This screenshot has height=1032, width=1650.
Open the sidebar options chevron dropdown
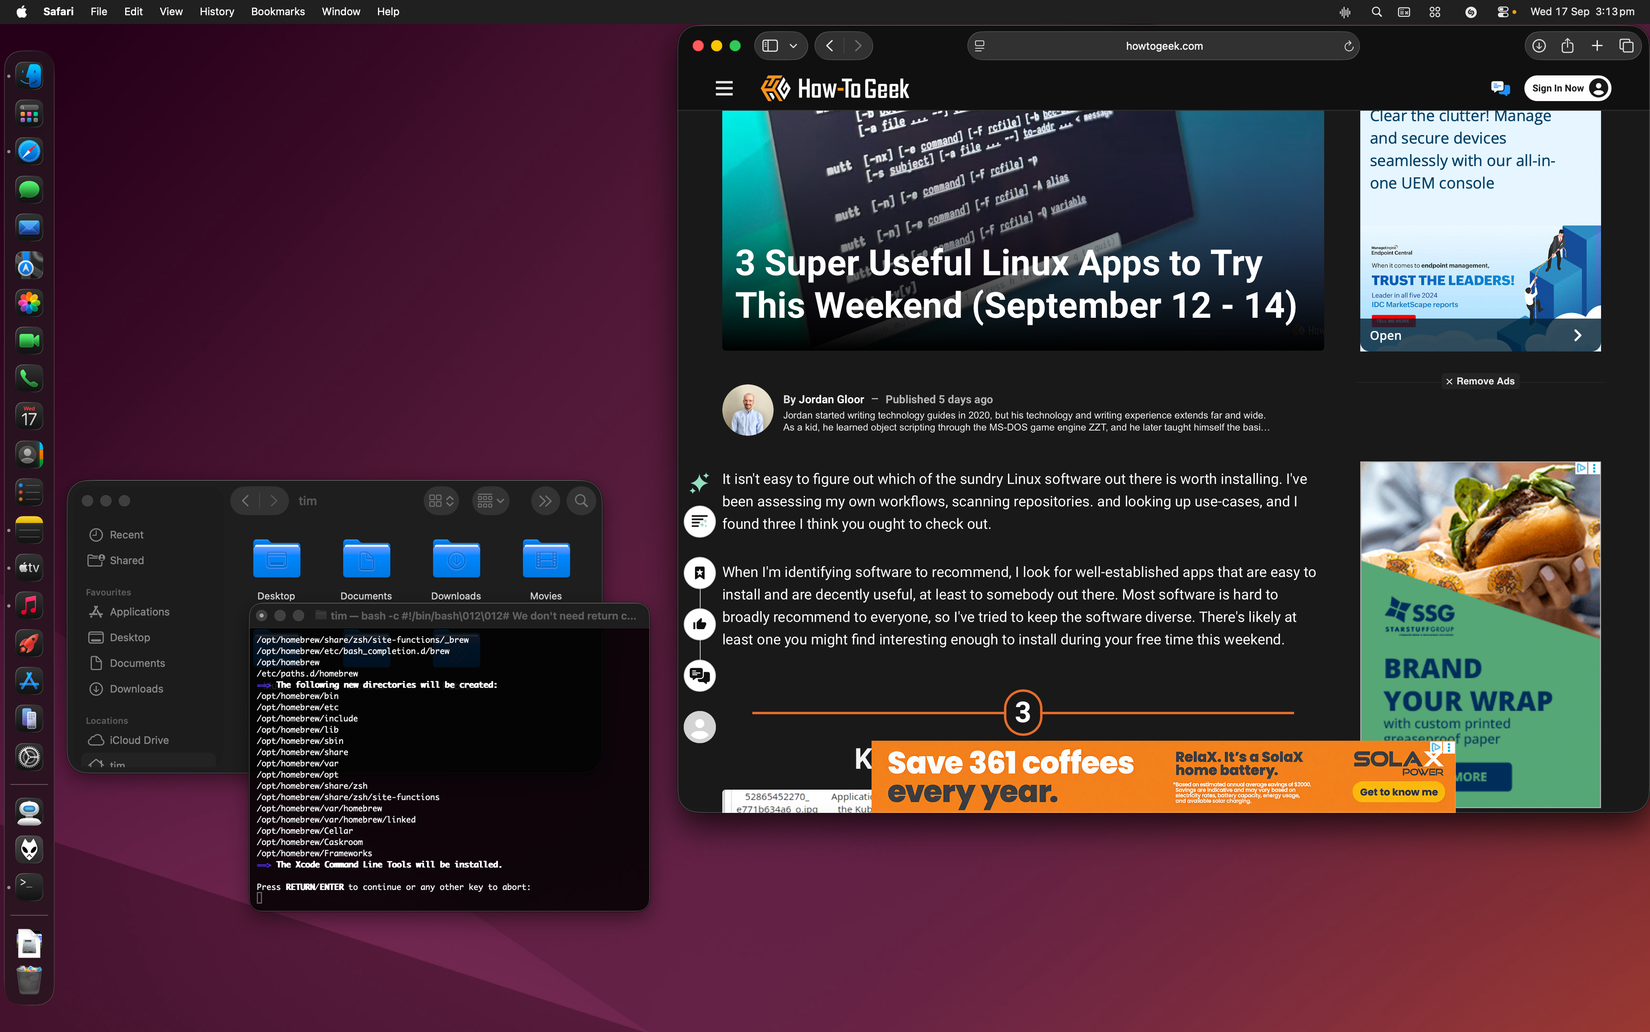(x=793, y=45)
